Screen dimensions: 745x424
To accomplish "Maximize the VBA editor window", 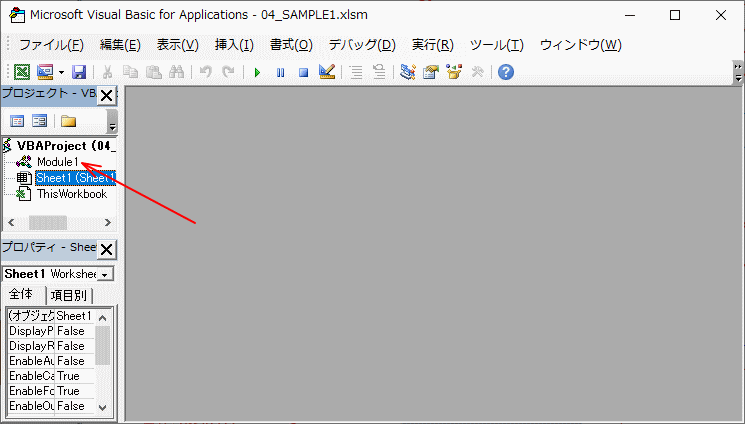I will tap(675, 15).
